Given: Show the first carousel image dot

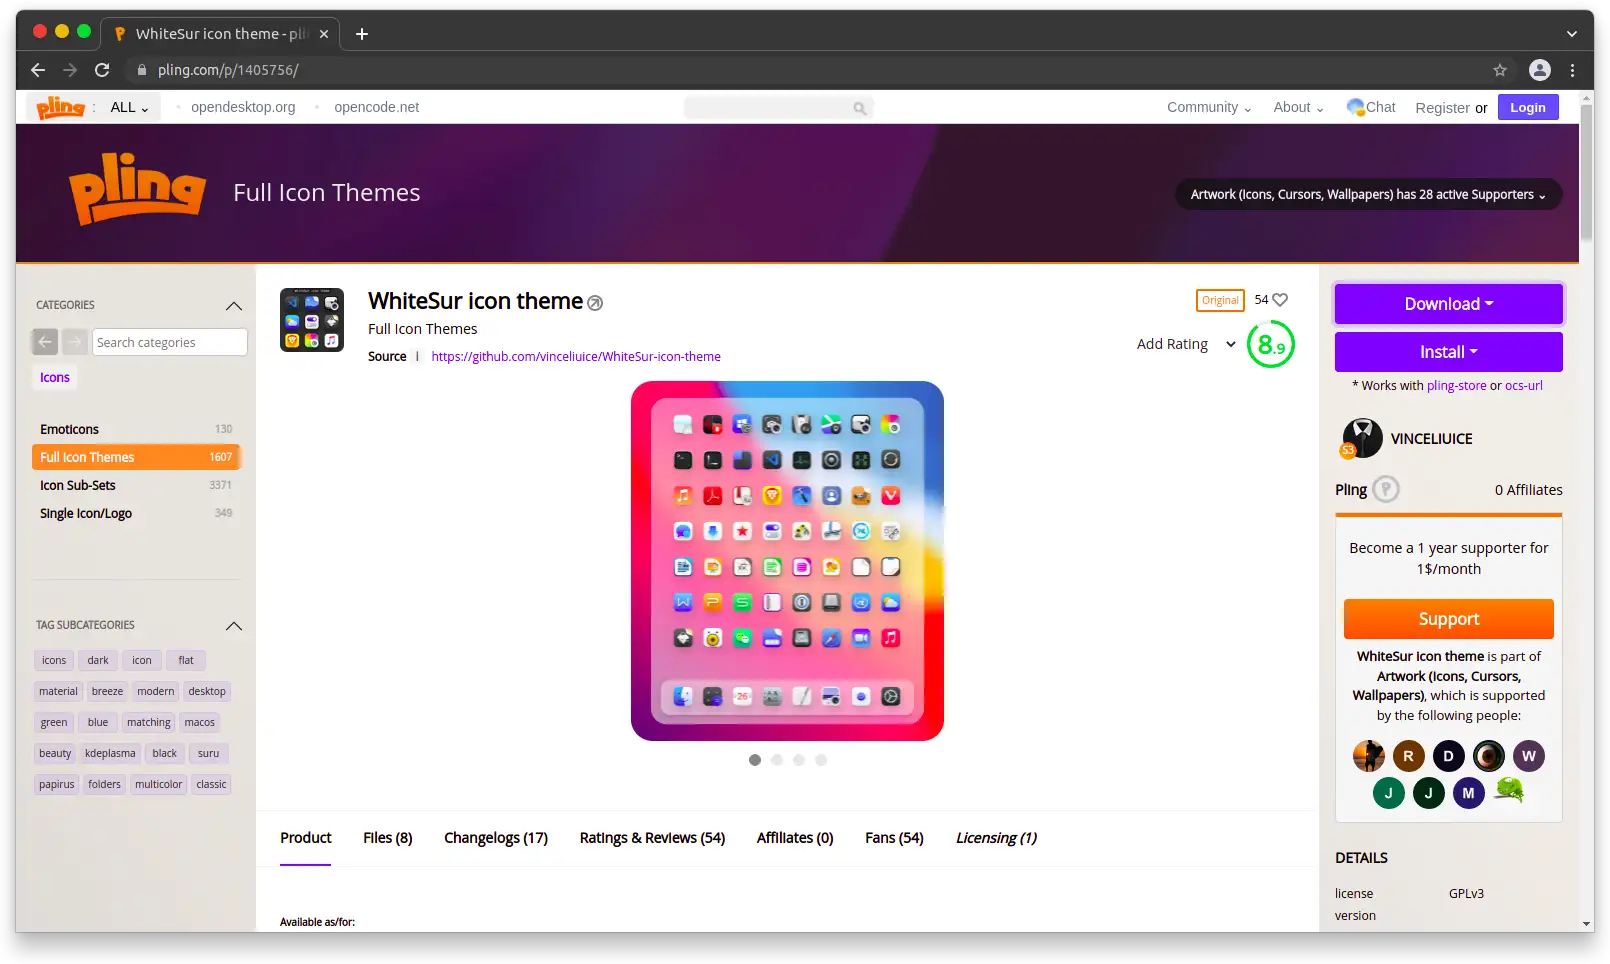Looking at the screenshot, I should 755,760.
